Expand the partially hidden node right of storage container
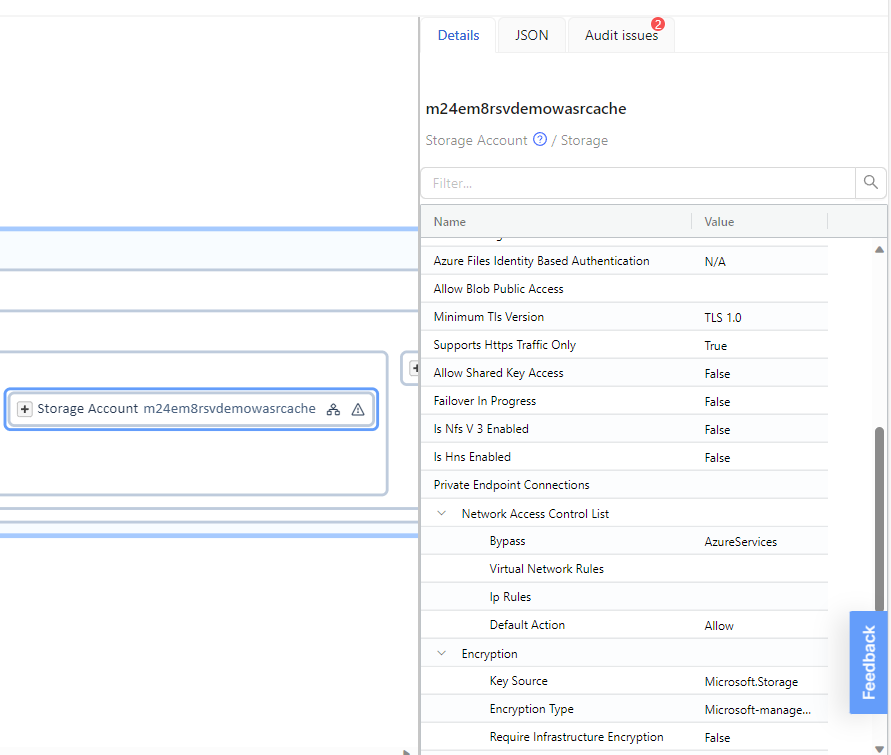Image resolution: width=891 pixels, height=755 pixels. click(x=414, y=368)
